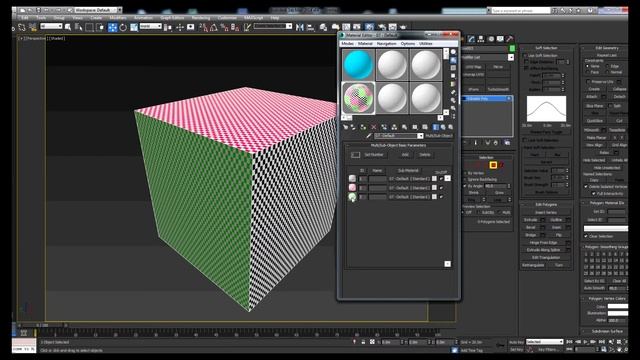Select the Rotate tool in main toolbar
Viewport: 640px width, 360px height.
tap(123, 27)
